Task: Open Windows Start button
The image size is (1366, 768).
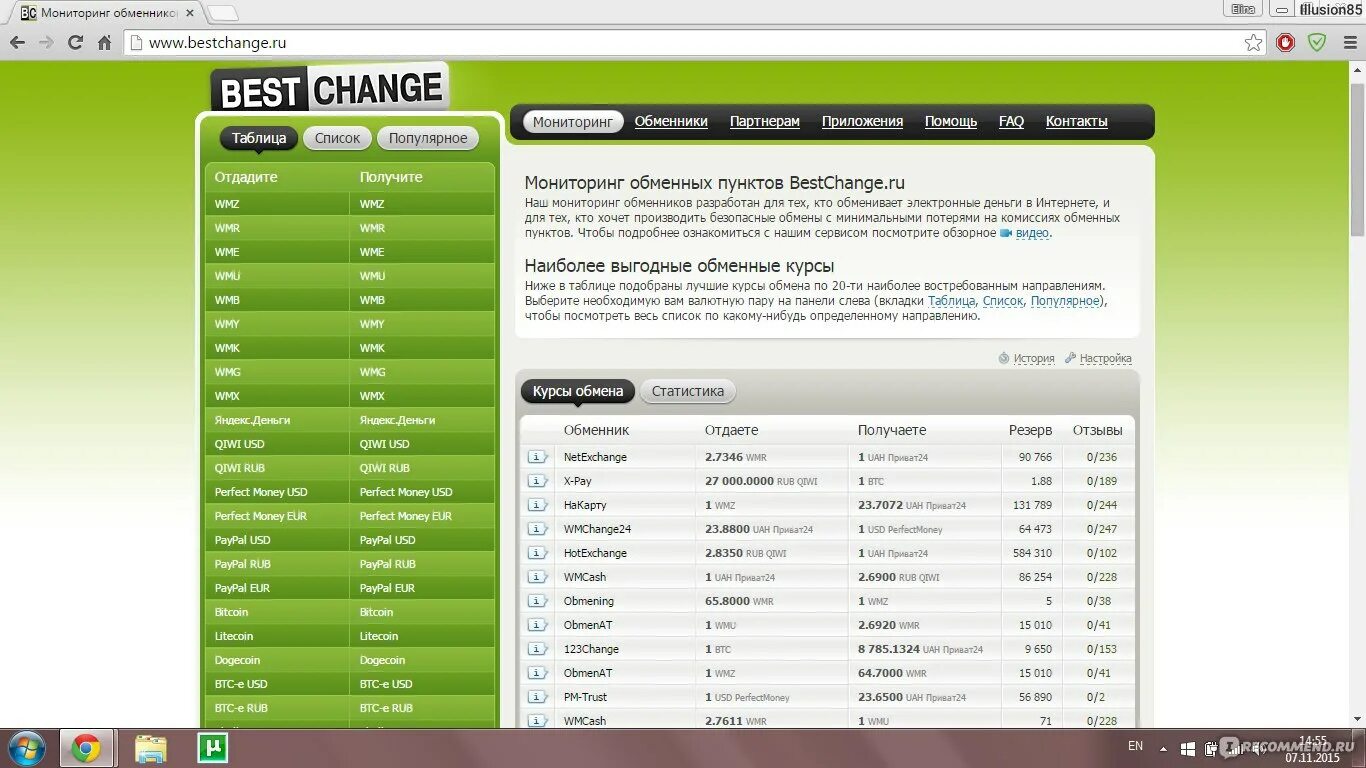Action: tap(26, 748)
